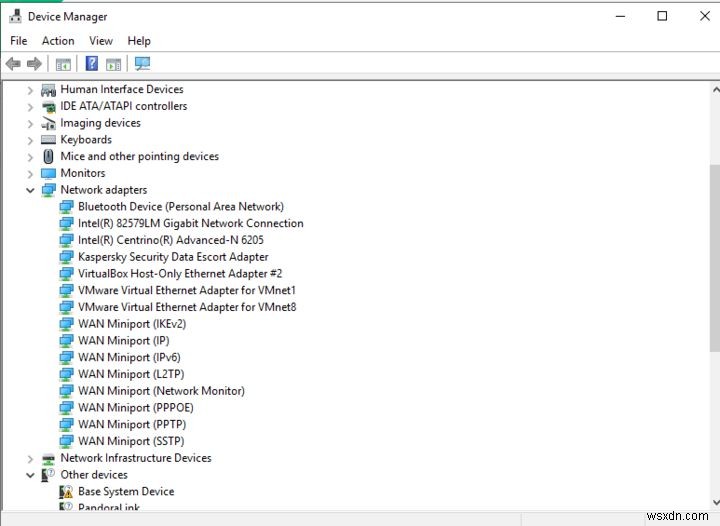Image resolution: width=720 pixels, height=526 pixels.
Task: Expand Imaging devices node
Action: tap(30, 123)
